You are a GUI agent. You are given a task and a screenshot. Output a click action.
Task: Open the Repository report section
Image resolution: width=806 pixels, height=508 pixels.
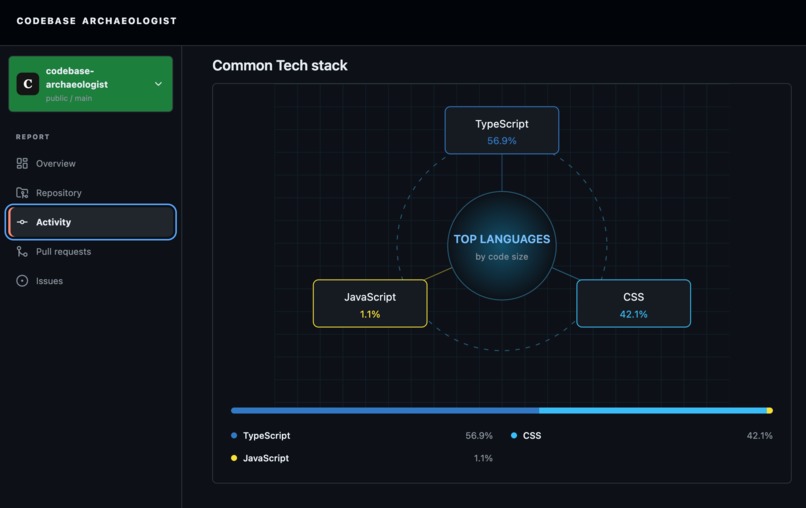click(x=90, y=193)
